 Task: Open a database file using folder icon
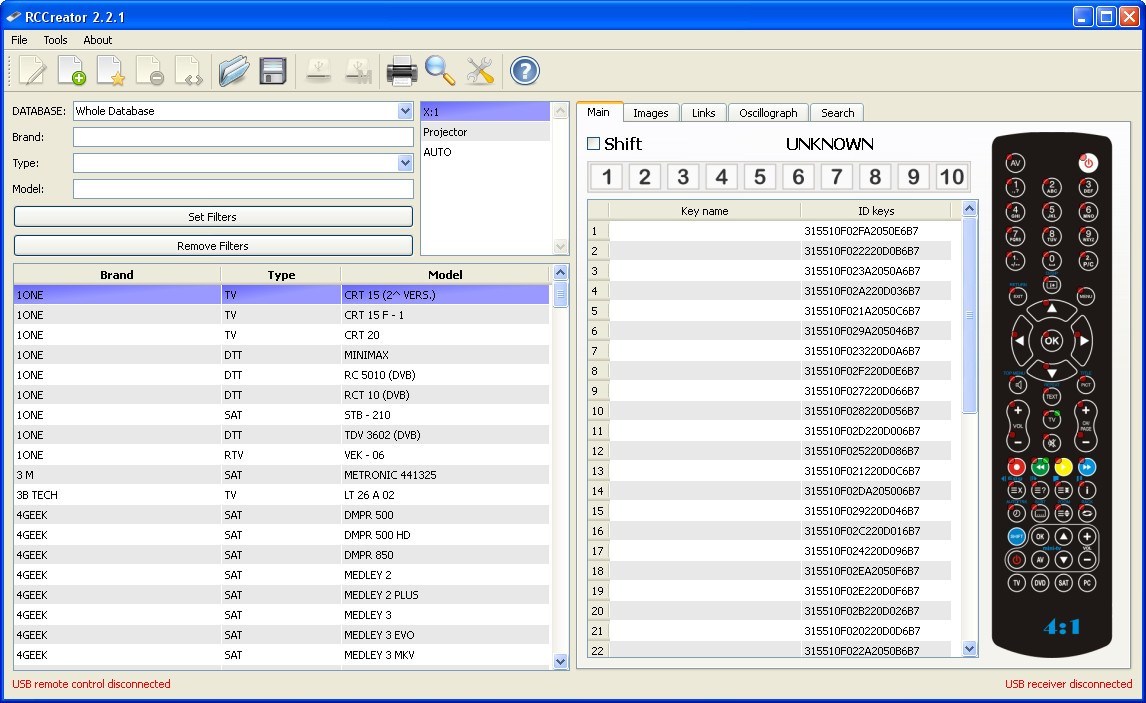click(234, 70)
